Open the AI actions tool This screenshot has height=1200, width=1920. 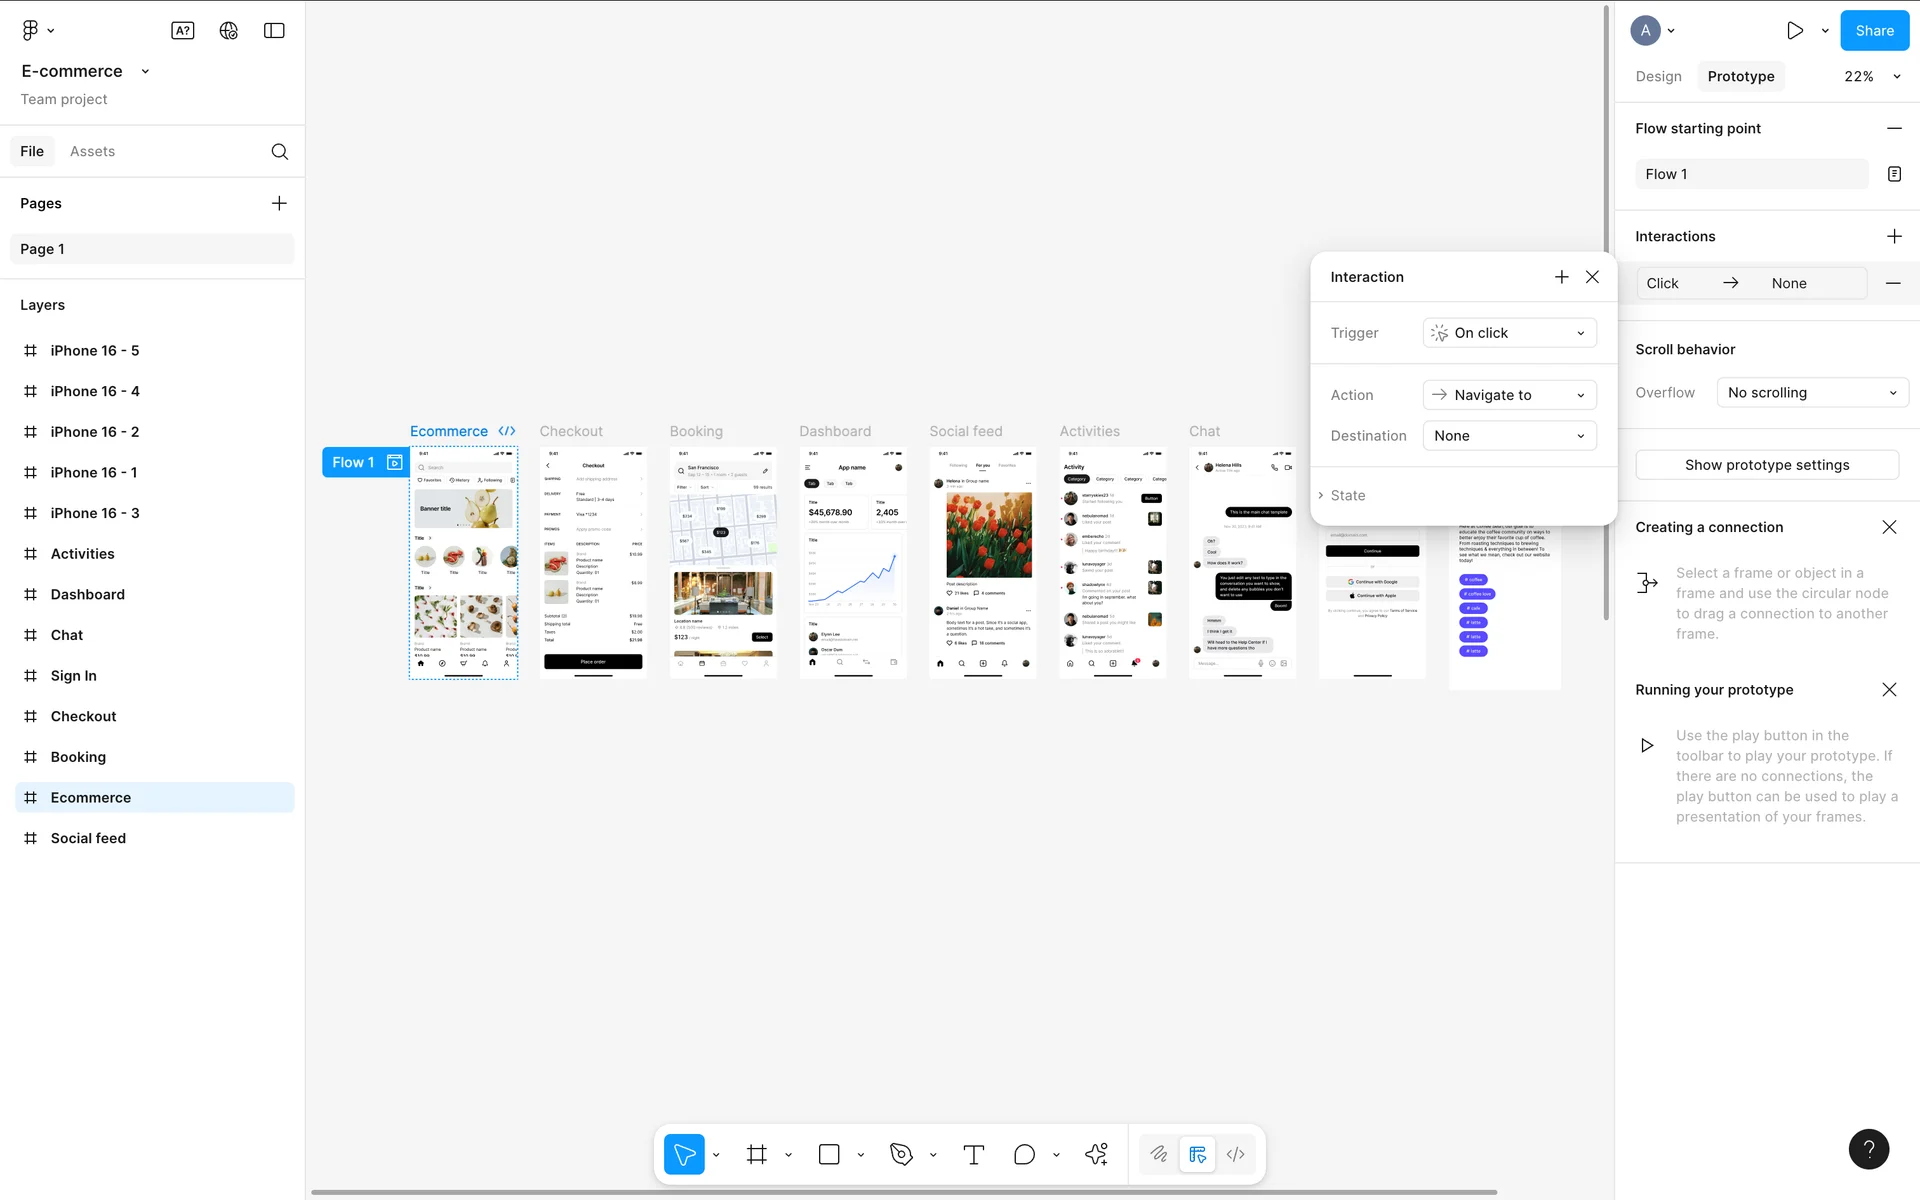coord(1096,1155)
